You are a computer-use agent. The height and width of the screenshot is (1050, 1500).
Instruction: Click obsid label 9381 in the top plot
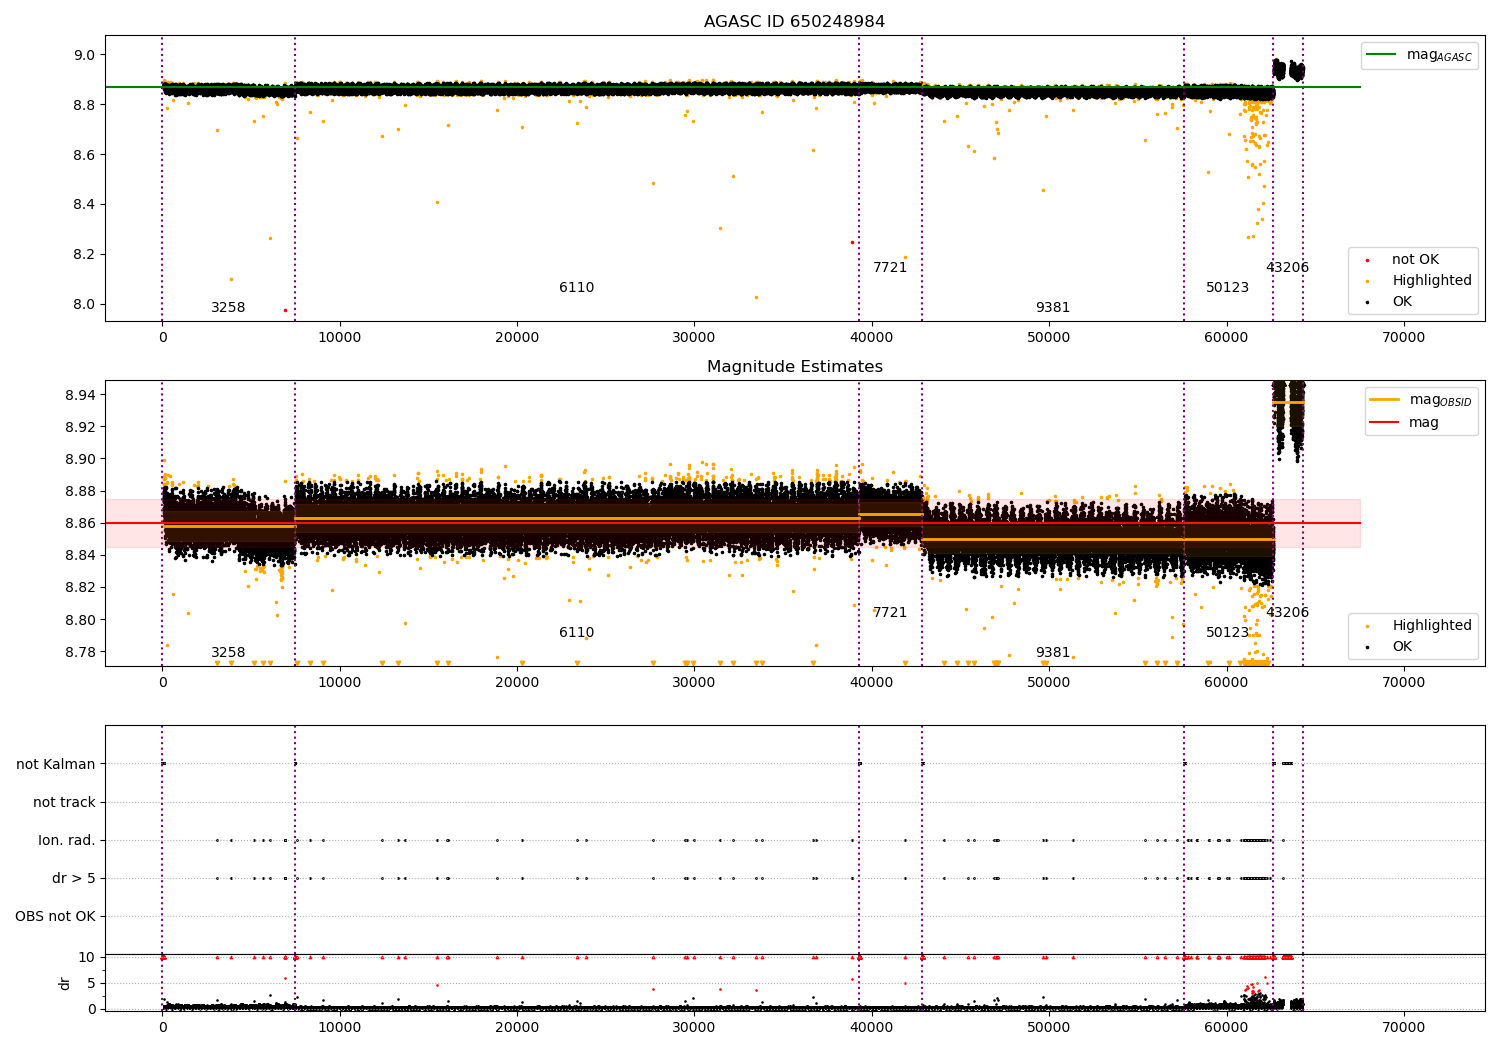tap(1053, 308)
